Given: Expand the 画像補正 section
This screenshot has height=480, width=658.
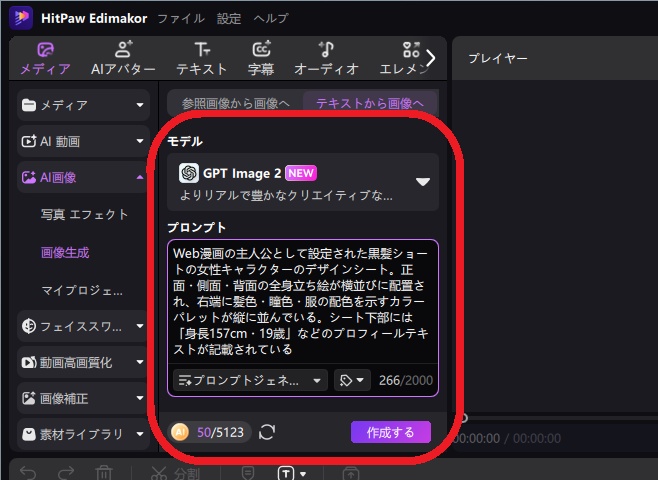Looking at the screenshot, I should coord(84,398).
